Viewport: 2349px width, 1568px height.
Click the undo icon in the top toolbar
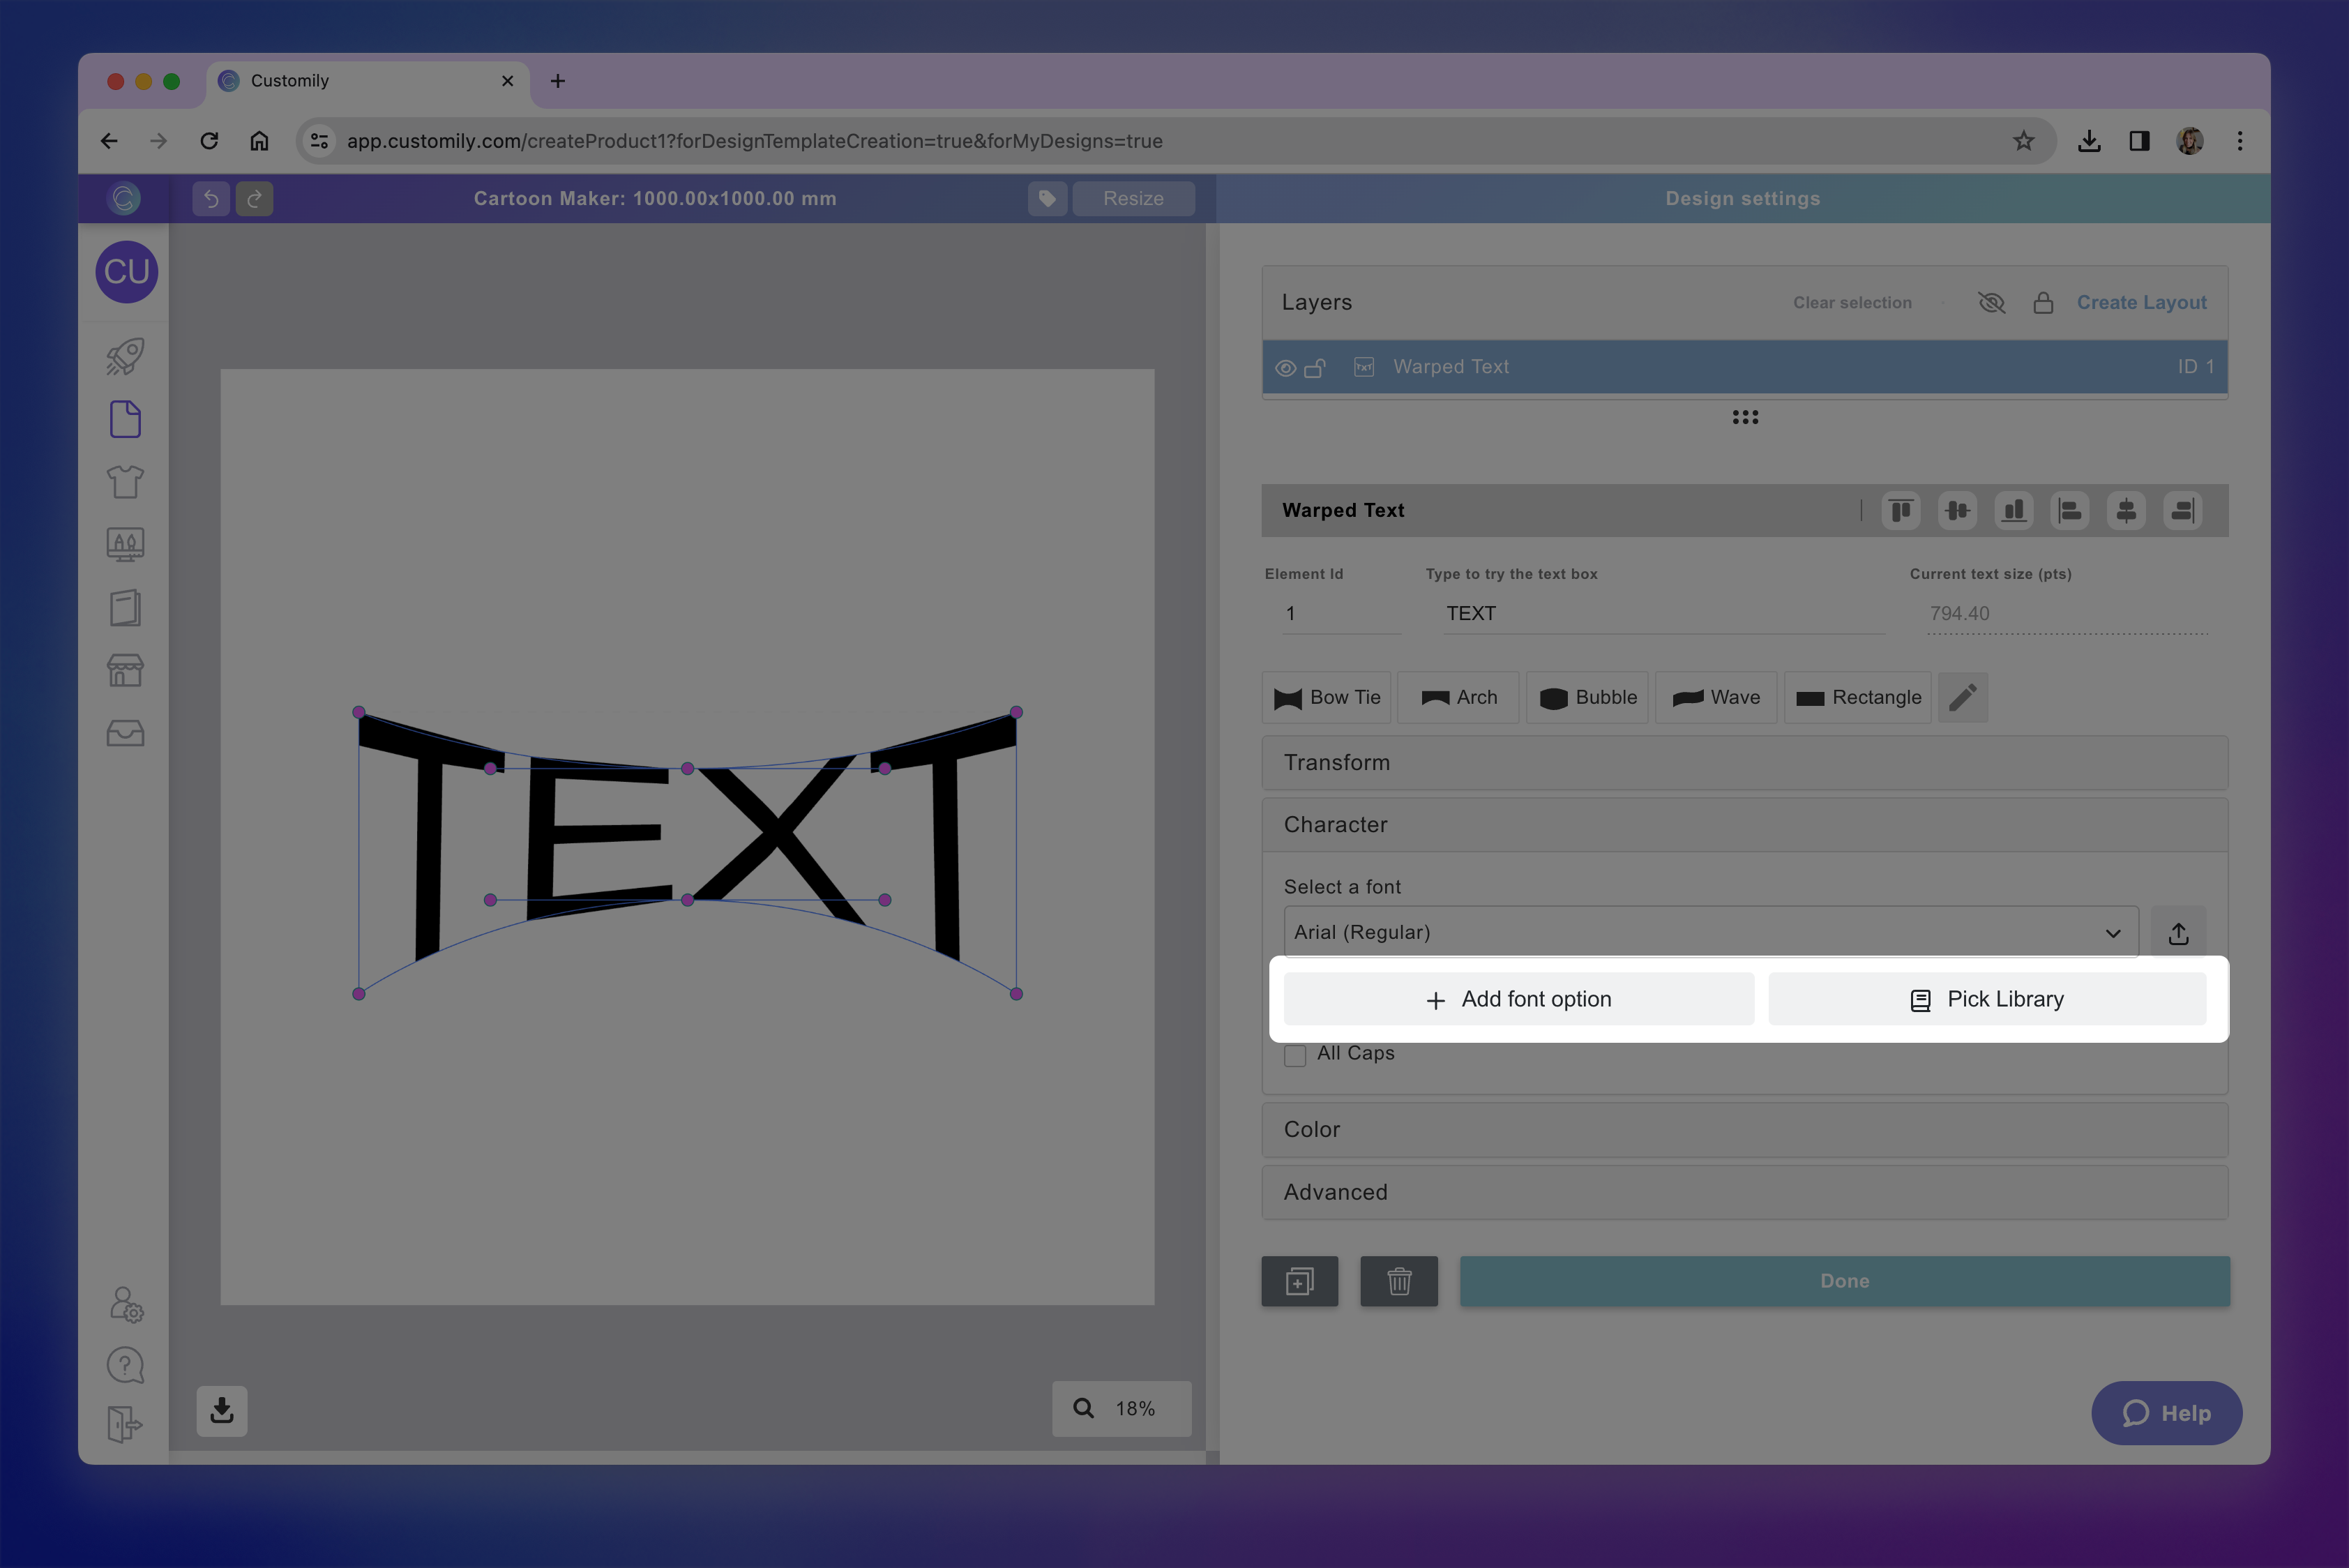pos(211,198)
